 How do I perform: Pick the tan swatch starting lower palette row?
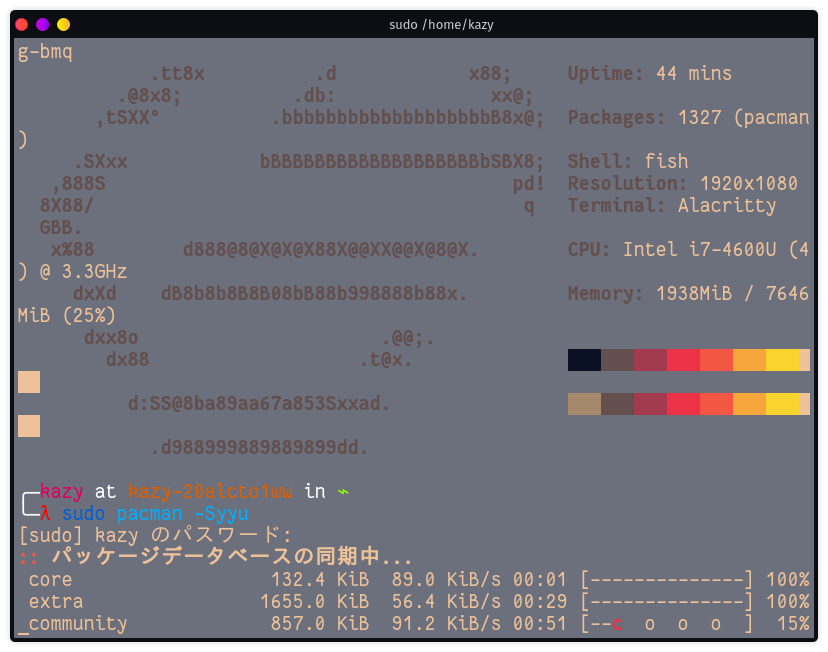pos(584,404)
